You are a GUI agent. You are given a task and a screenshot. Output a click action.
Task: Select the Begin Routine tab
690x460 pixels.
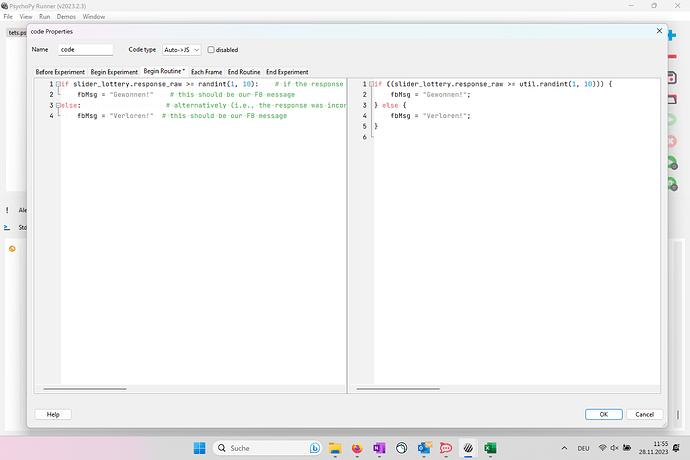click(x=164, y=71)
